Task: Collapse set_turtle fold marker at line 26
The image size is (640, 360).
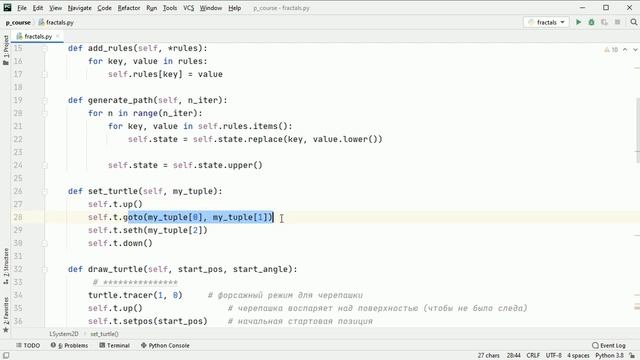Action: click(x=44, y=191)
